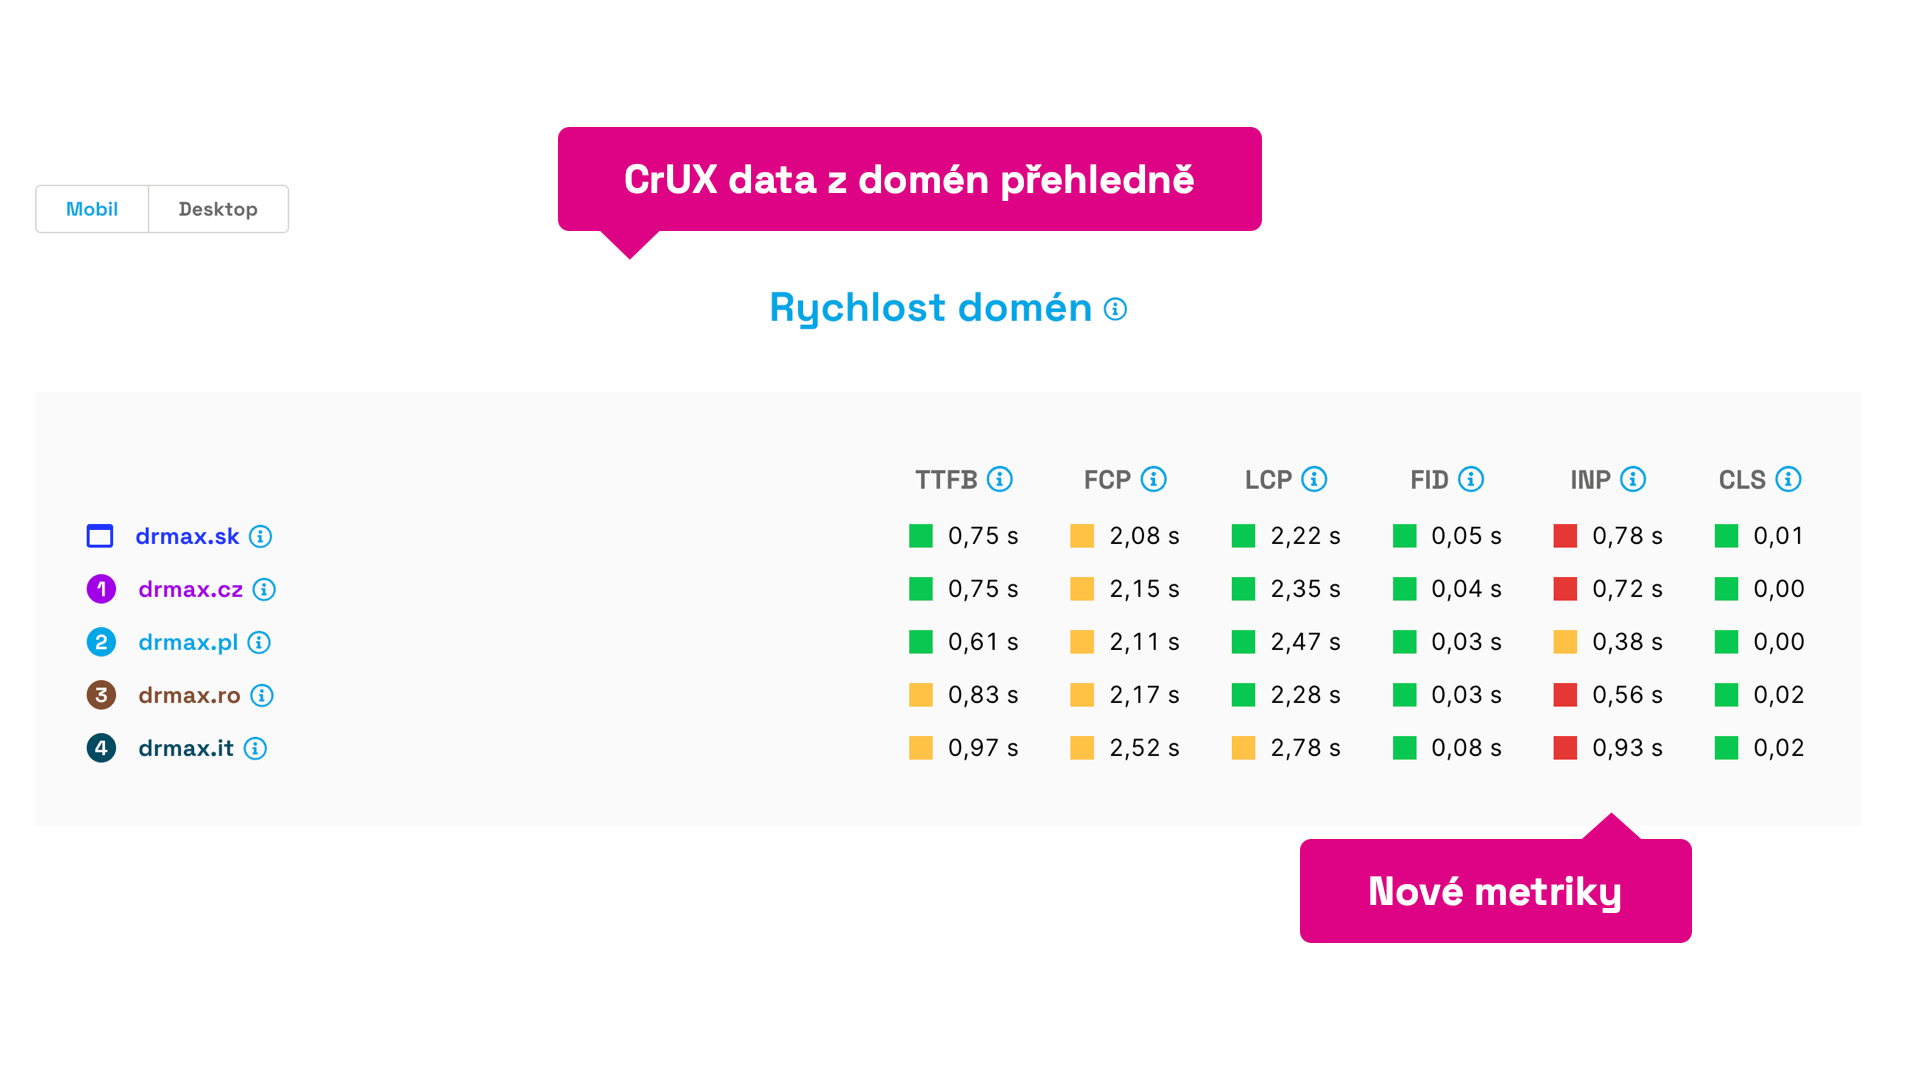This screenshot has height=1080, width=1920.
Task: Open the drmax.it domain link
Action: click(183, 747)
